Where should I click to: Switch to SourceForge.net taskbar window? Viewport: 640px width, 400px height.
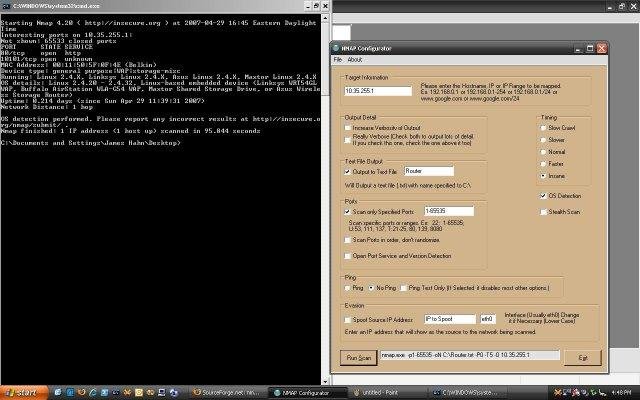228,393
